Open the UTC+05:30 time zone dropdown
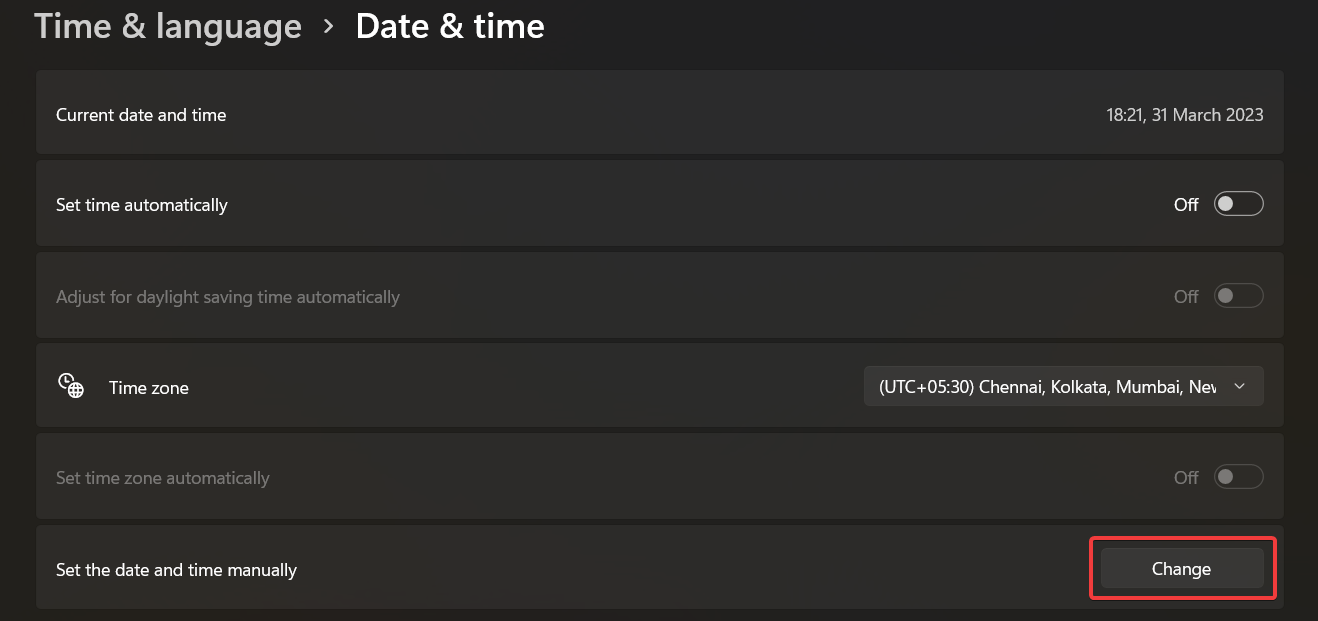The image size is (1318, 621). click(x=1063, y=386)
